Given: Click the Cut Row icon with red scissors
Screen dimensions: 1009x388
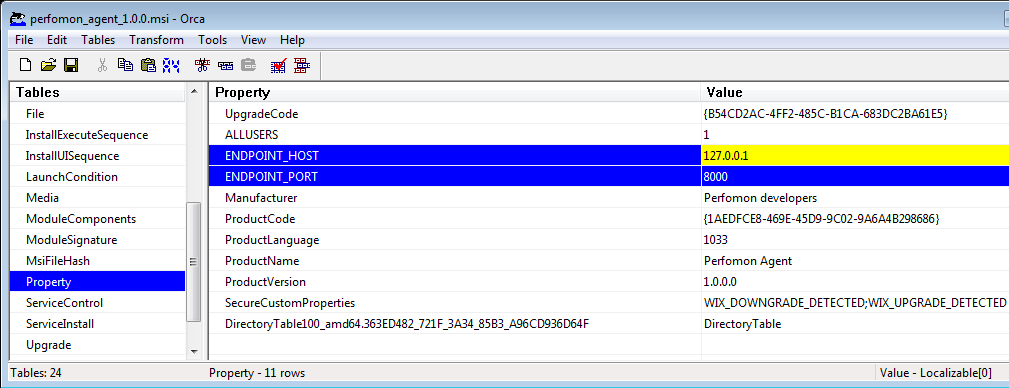Looking at the screenshot, I should pyautogui.click(x=203, y=65).
